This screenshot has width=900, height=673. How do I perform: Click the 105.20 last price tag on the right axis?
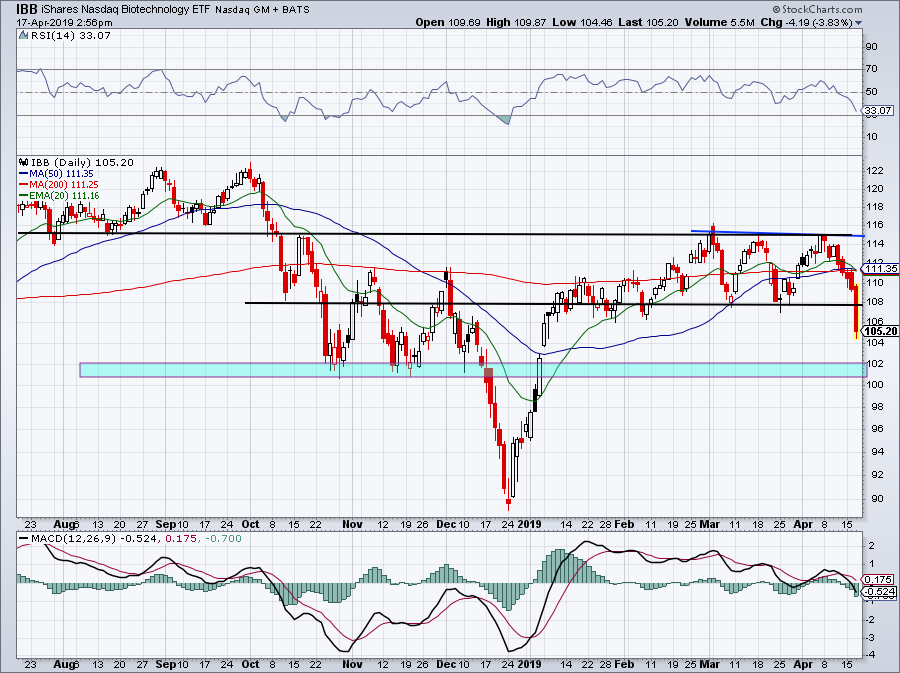(x=880, y=331)
